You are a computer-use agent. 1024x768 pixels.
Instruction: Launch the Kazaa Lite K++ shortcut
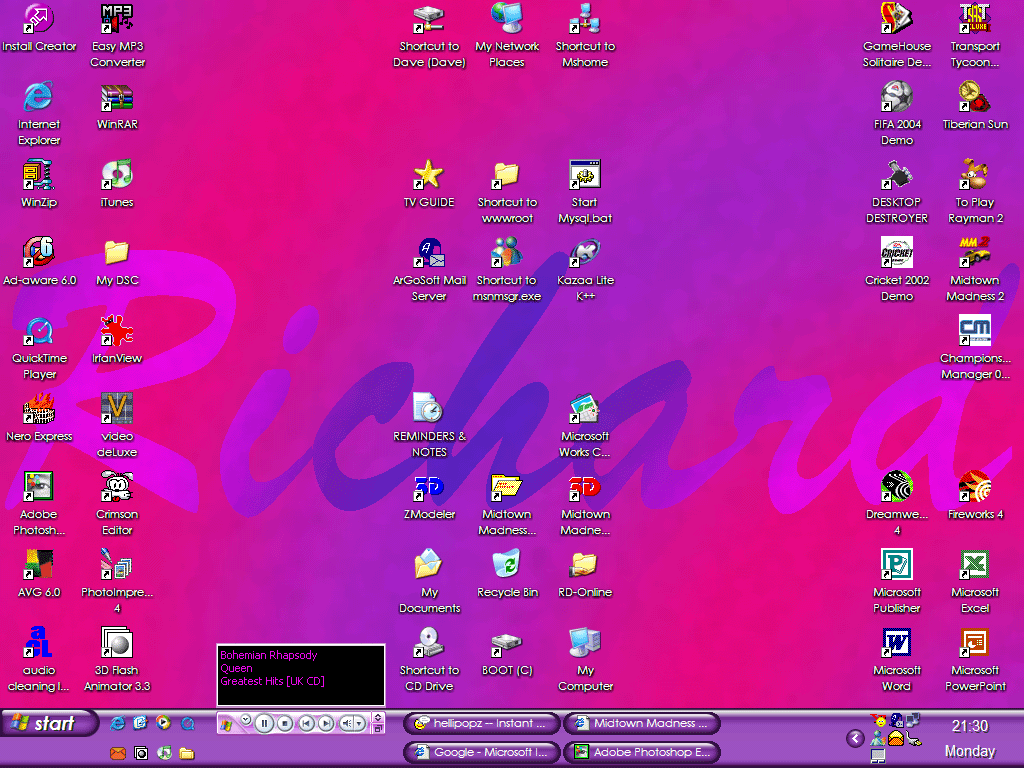[x=585, y=254]
